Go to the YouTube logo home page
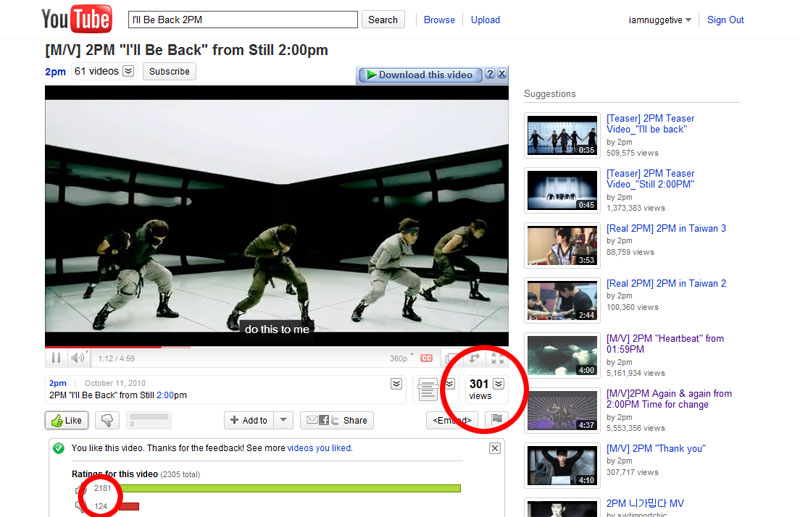 [77, 19]
